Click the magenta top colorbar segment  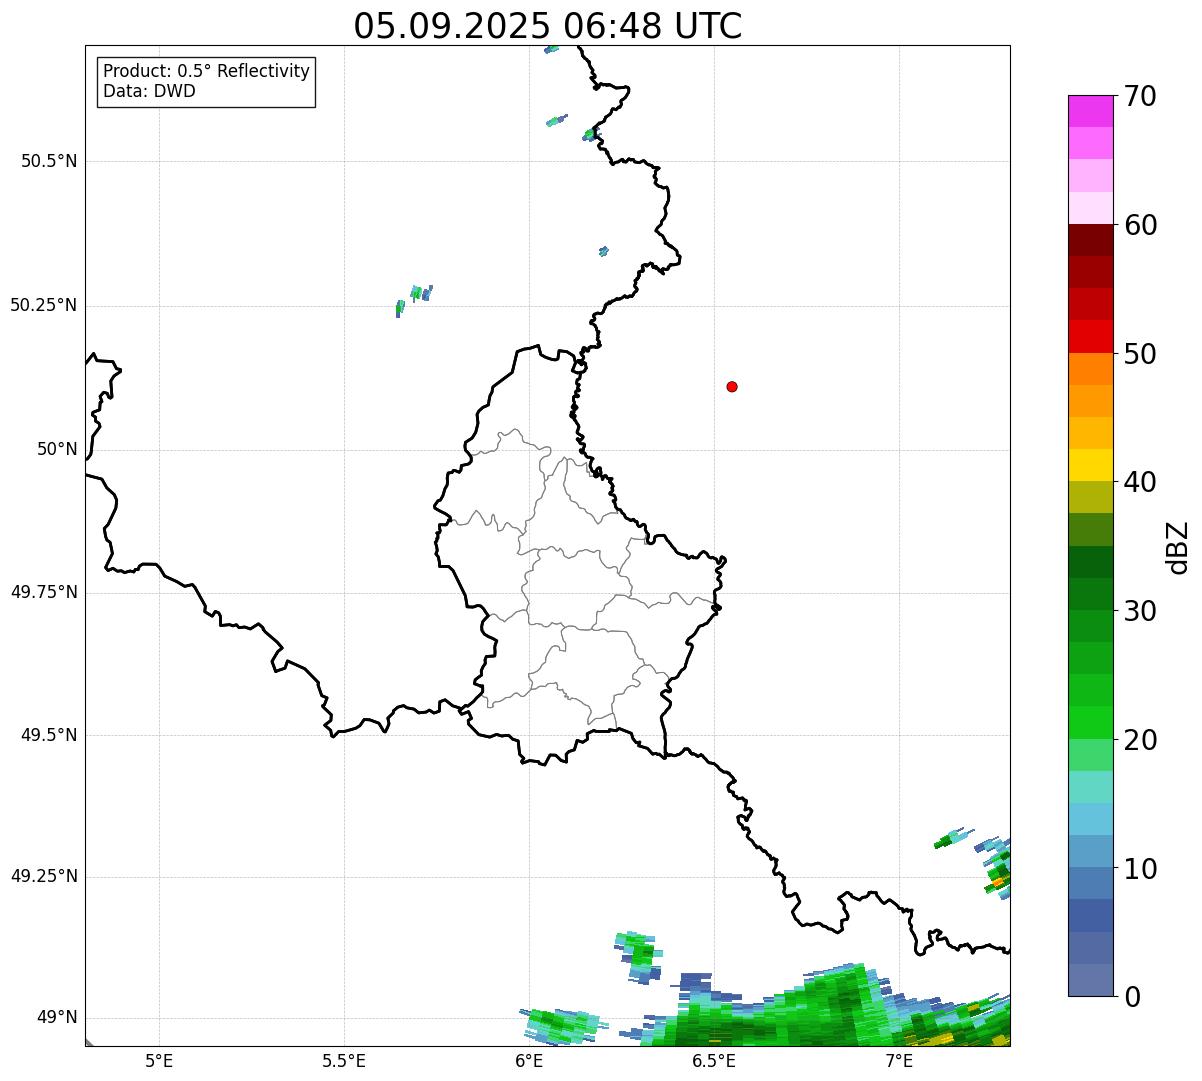tap(1090, 111)
